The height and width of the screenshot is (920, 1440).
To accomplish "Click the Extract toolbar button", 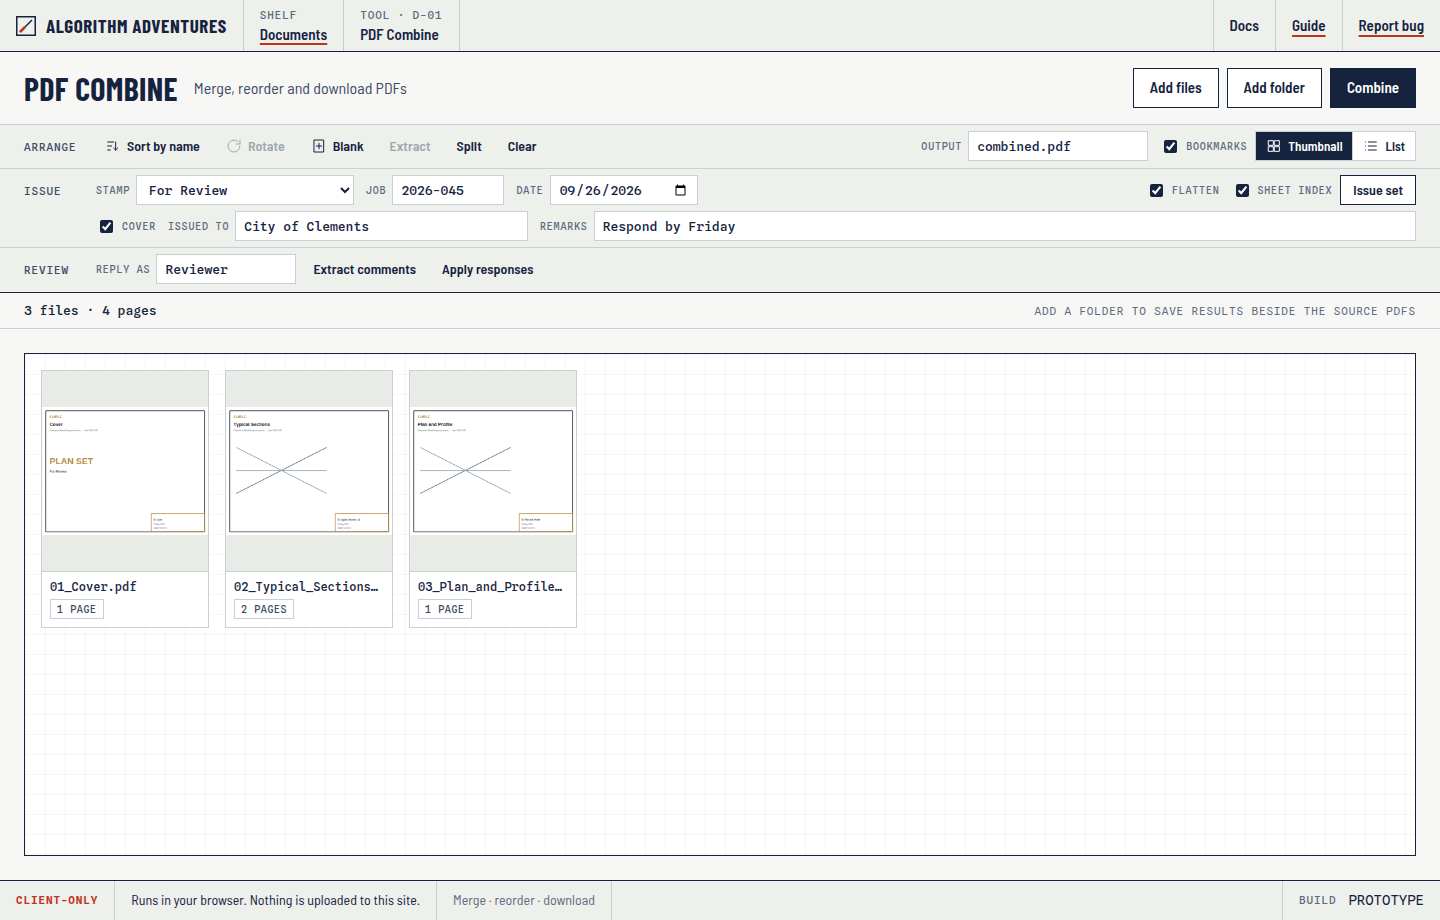I will 410,146.
